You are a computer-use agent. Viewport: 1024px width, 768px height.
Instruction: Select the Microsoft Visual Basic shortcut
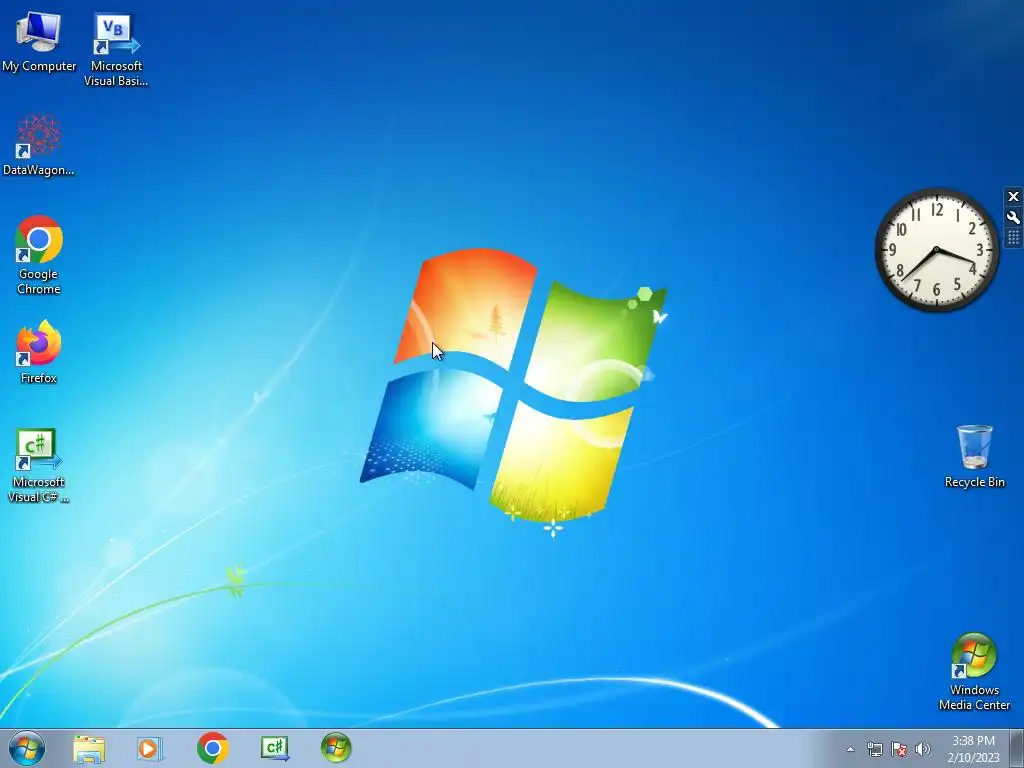pos(116,50)
